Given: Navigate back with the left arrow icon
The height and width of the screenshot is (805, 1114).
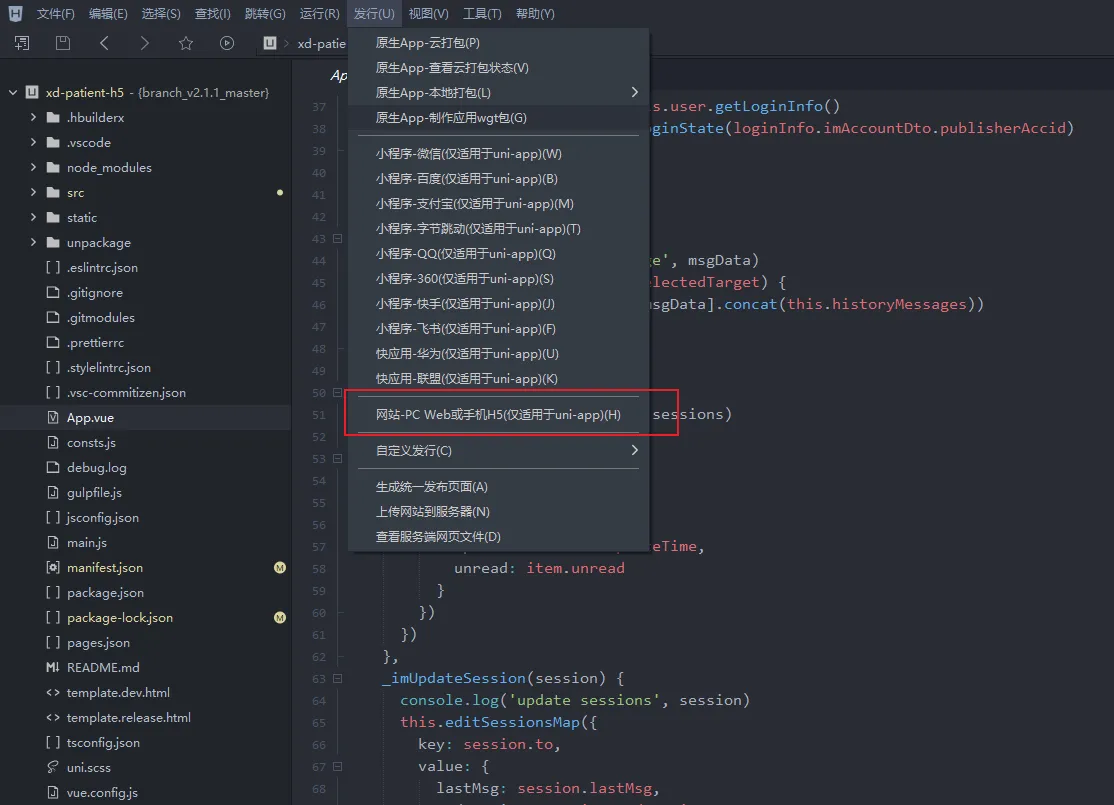Looking at the screenshot, I should tap(103, 44).
